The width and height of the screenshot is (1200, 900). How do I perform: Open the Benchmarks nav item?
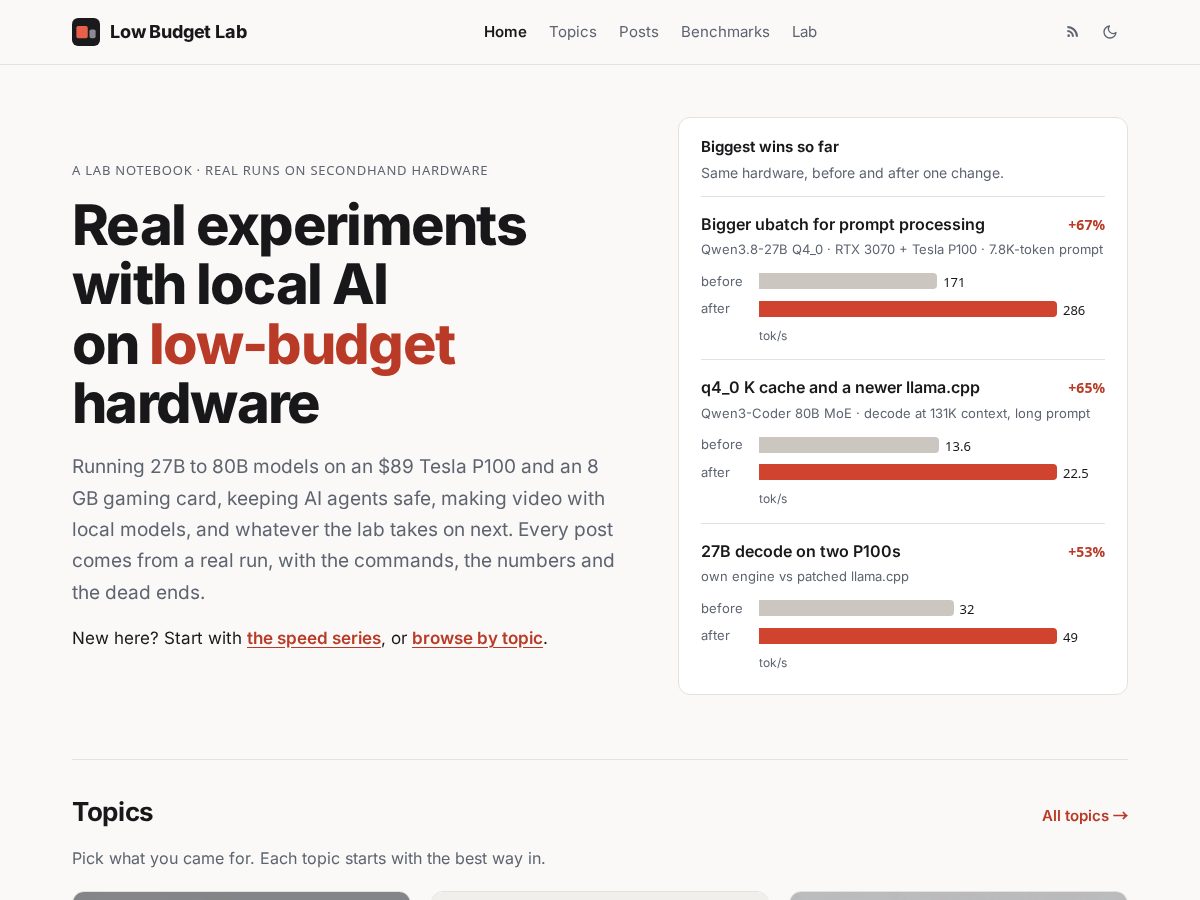[x=725, y=32]
